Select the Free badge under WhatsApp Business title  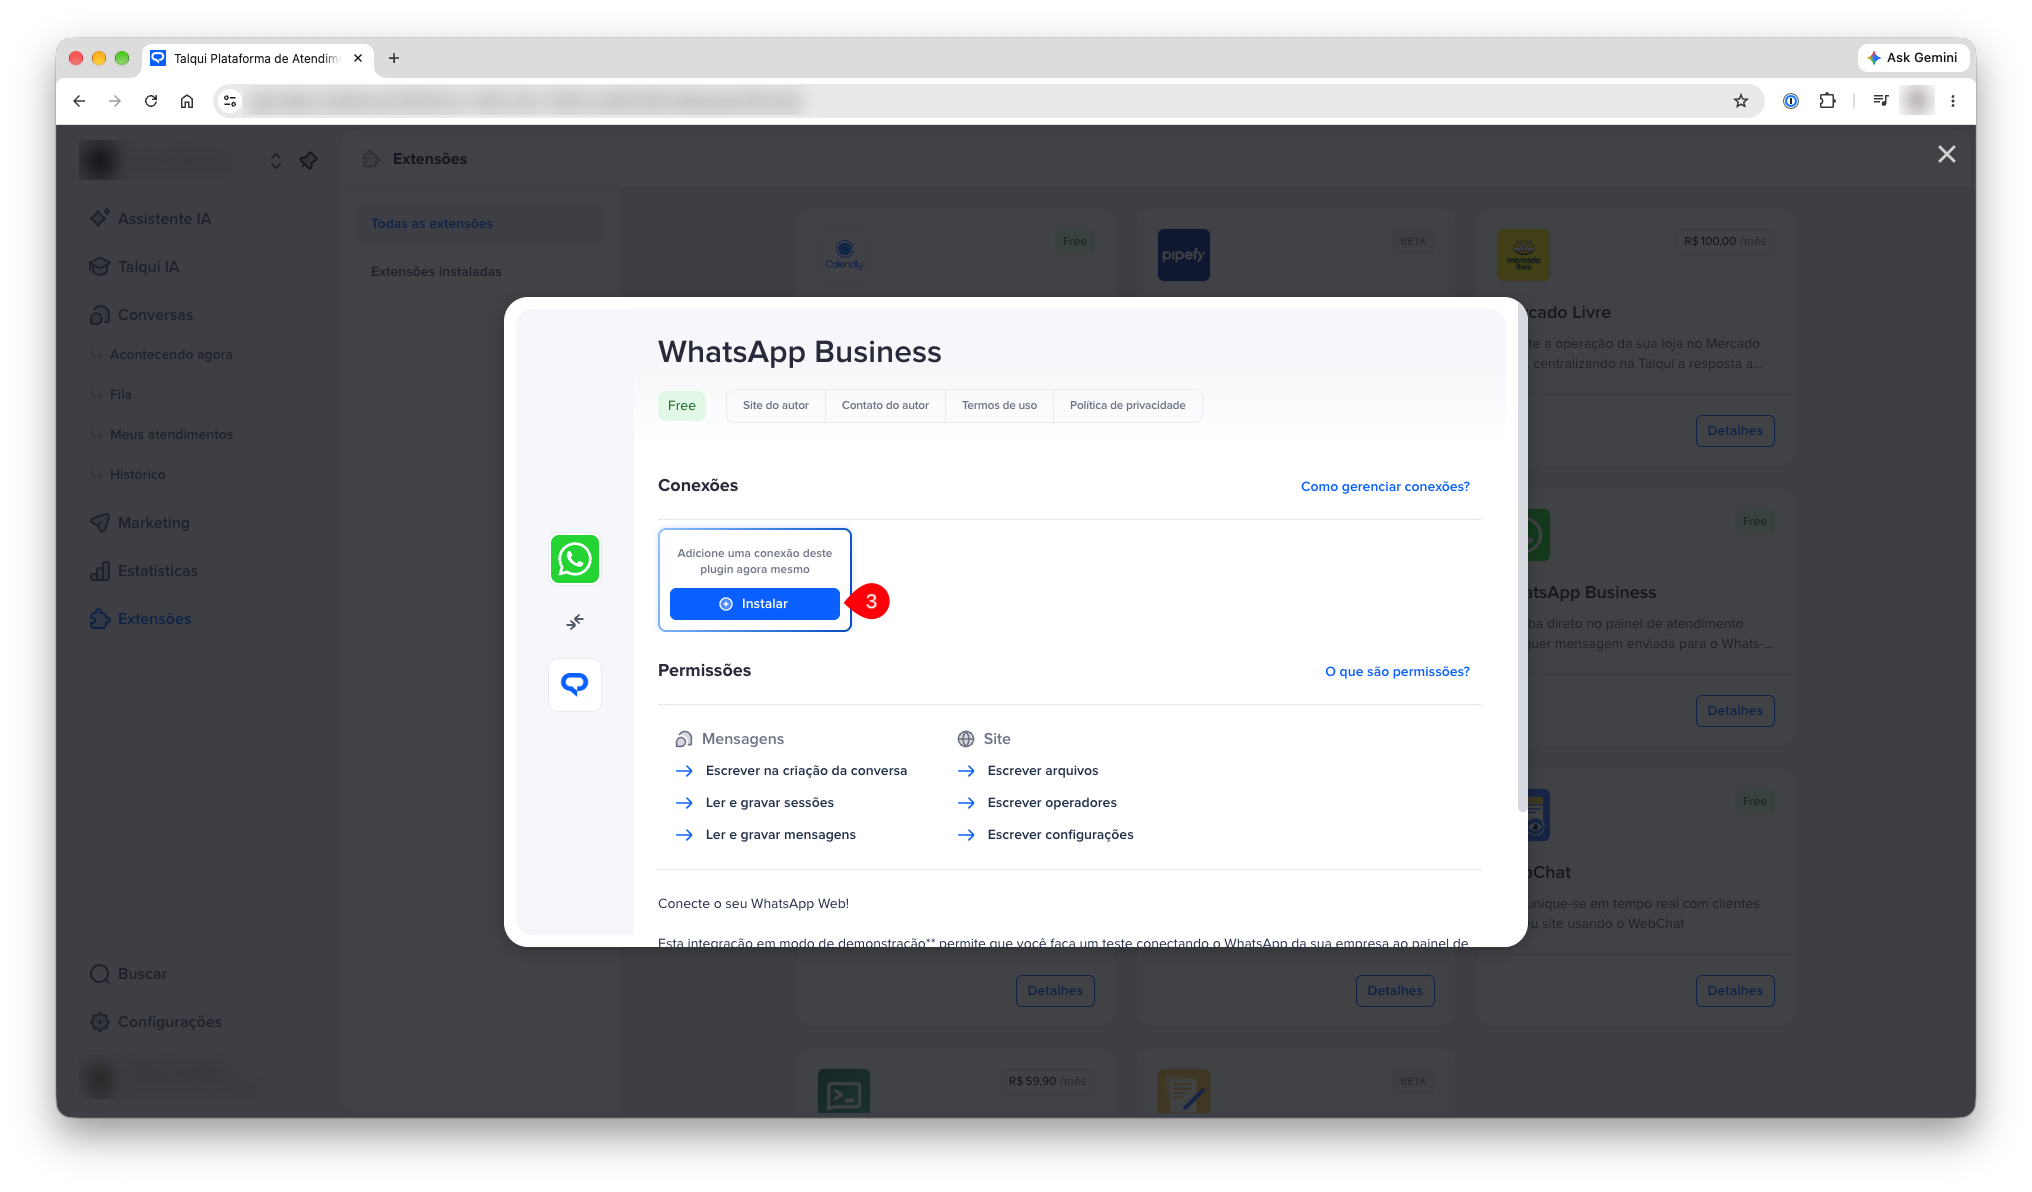click(x=682, y=406)
